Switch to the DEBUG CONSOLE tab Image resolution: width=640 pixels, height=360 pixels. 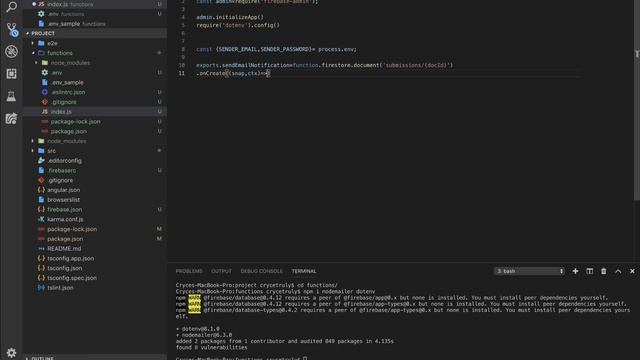point(261,271)
